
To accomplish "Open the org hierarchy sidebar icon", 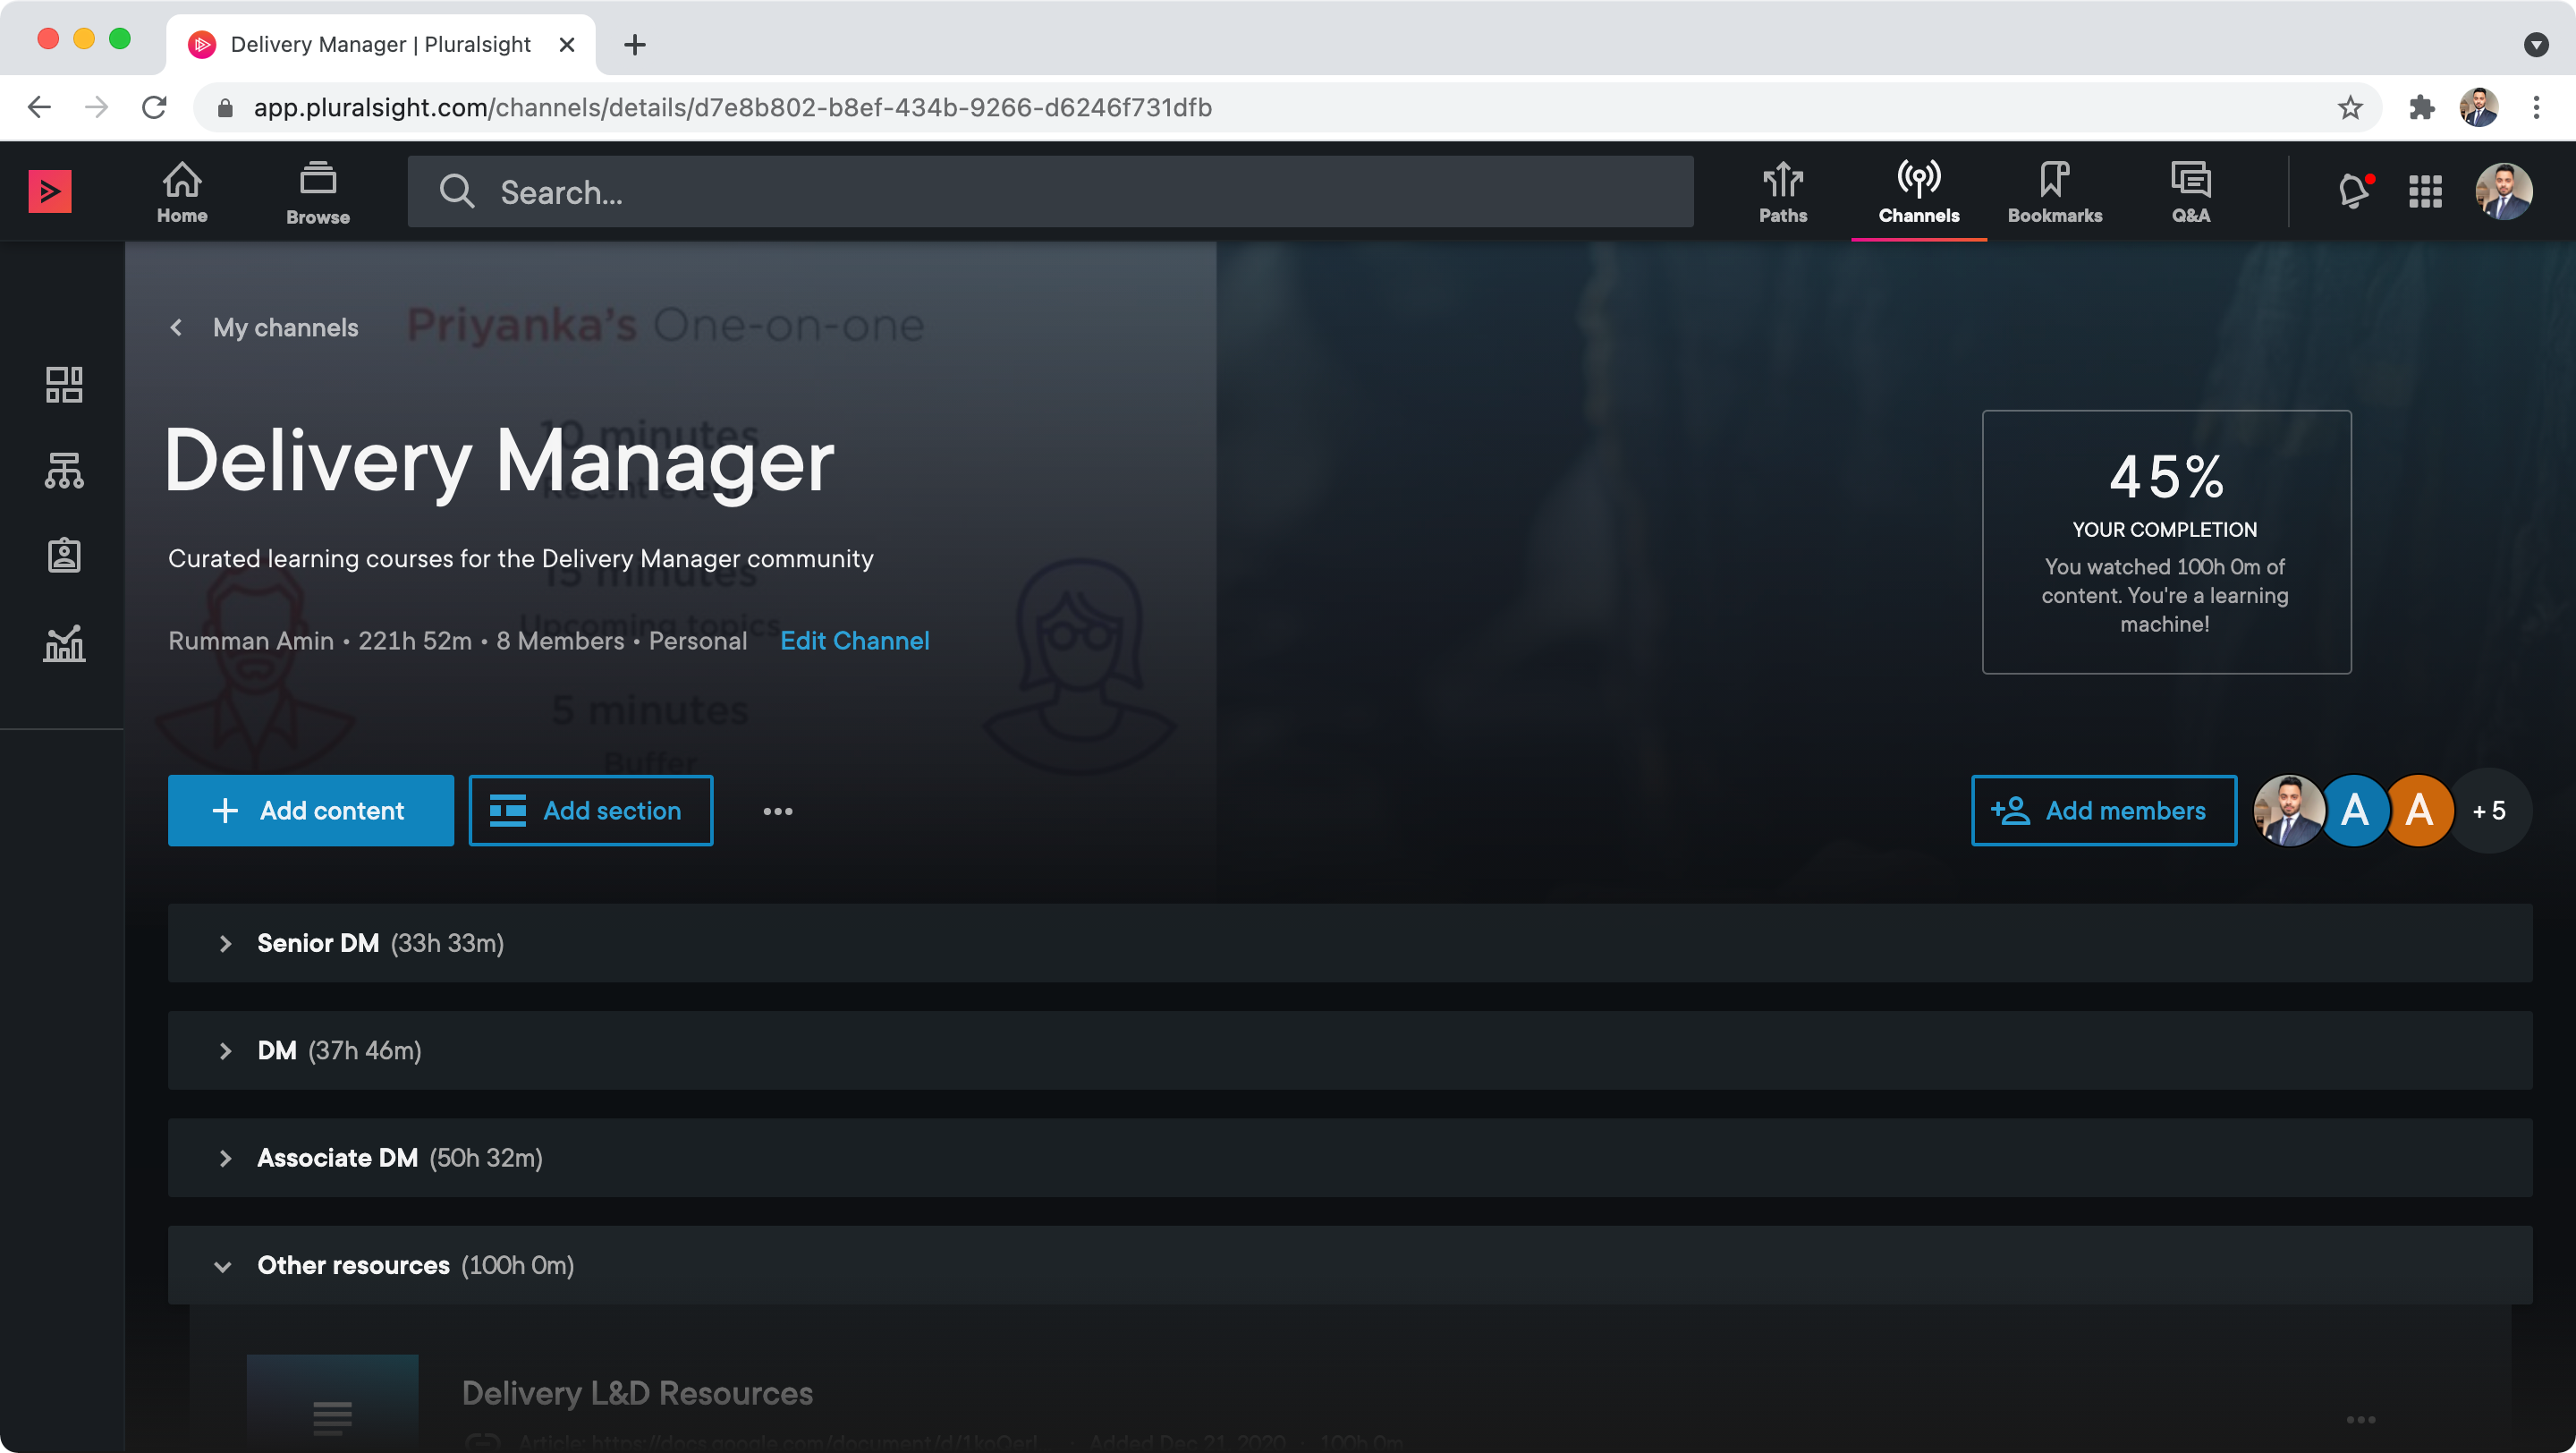I will pos(64,470).
